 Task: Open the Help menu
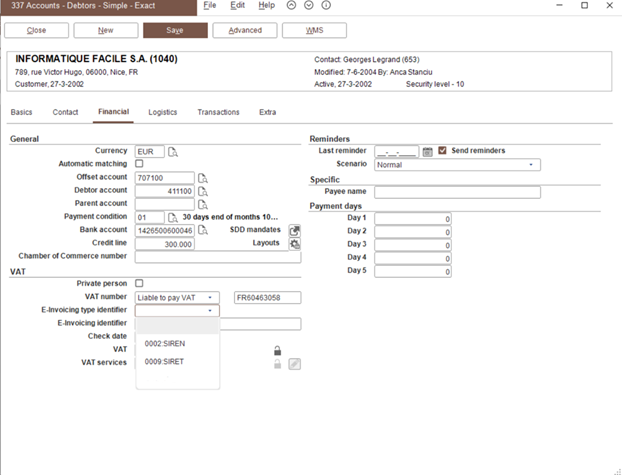(x=266, y=5)
